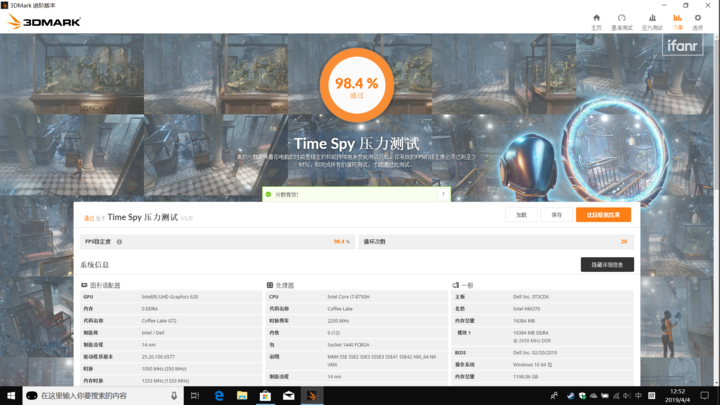The image size is (720, 405).
Task: Click the Steam tray icon
Action: coord(571,395)
